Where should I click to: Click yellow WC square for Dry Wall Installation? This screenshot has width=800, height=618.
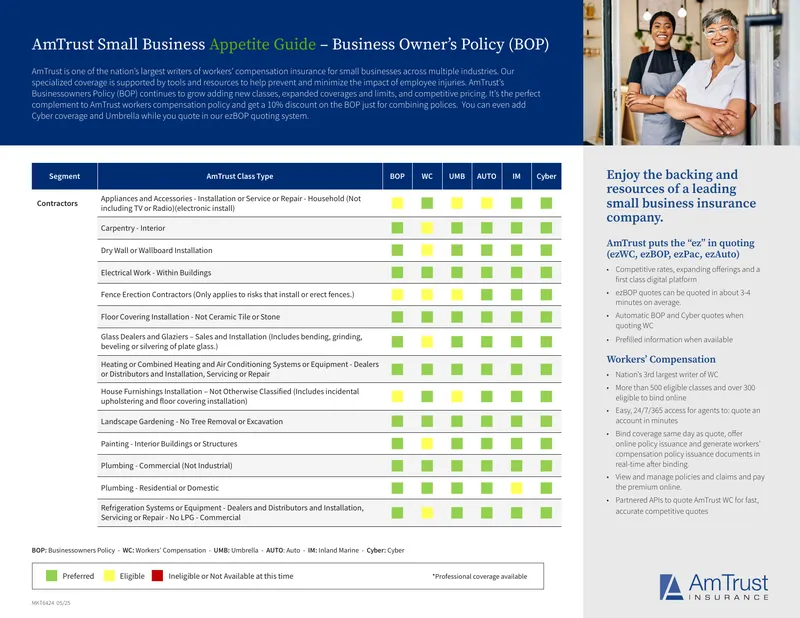pos(427,250)
